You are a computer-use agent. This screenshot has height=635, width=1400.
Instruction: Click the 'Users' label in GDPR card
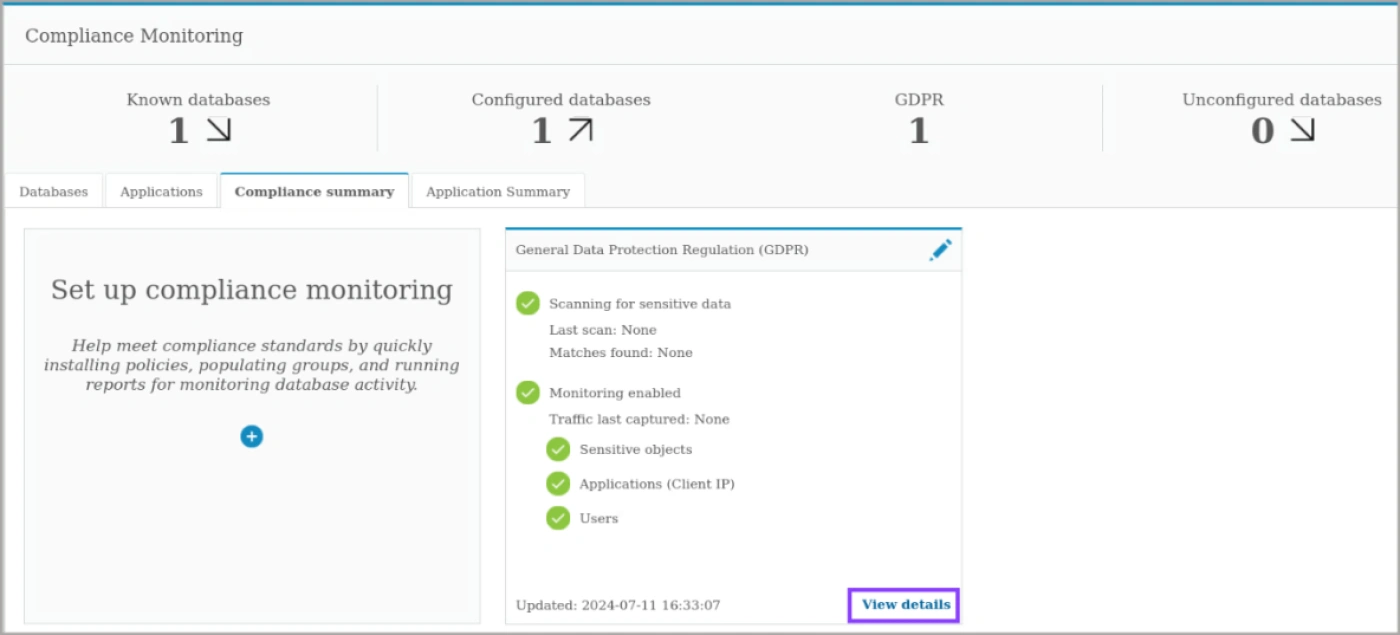[x=599, y=519]
